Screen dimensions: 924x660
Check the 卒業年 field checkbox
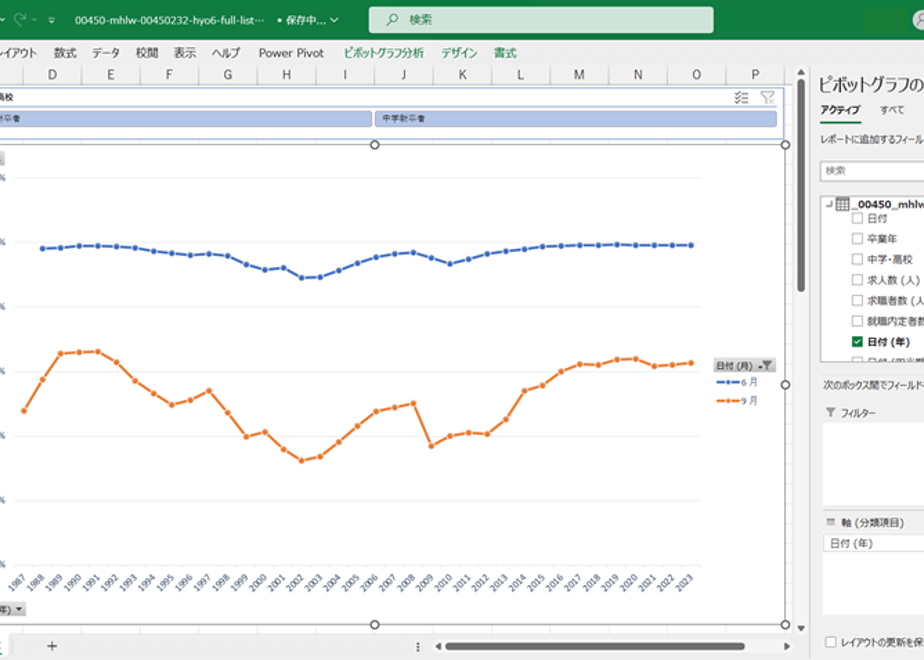(857, 239)
